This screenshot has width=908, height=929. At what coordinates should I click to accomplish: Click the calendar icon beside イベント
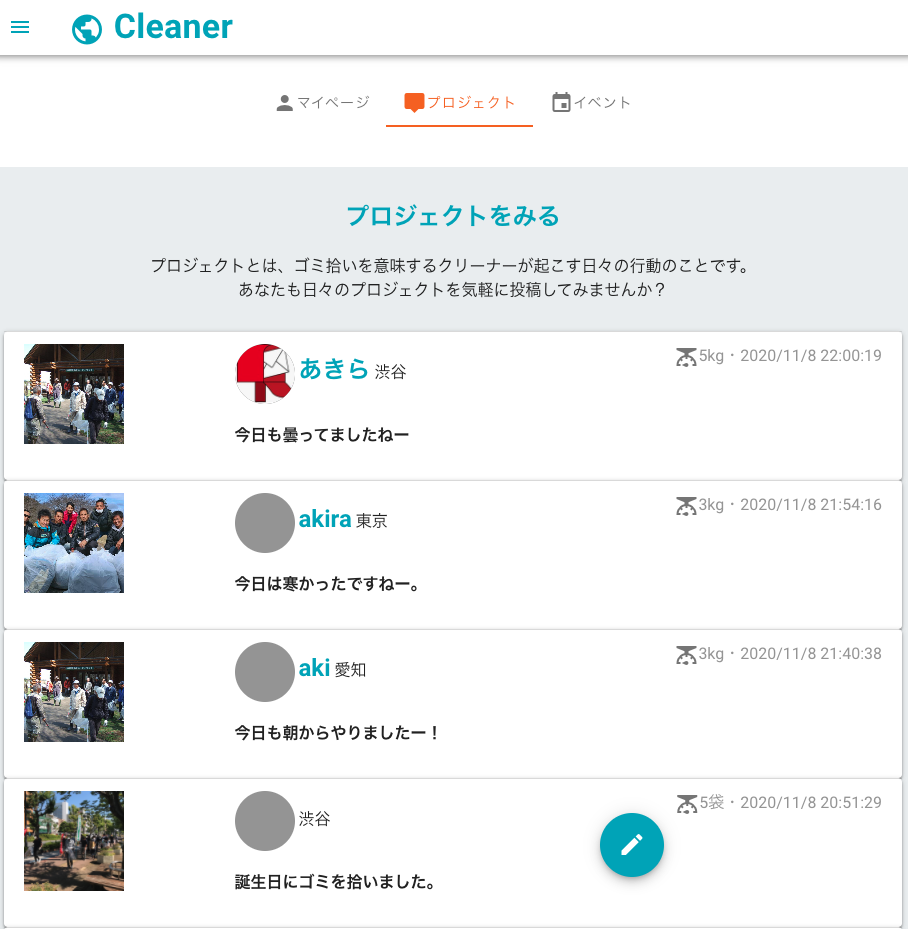(x=561, y=101)
